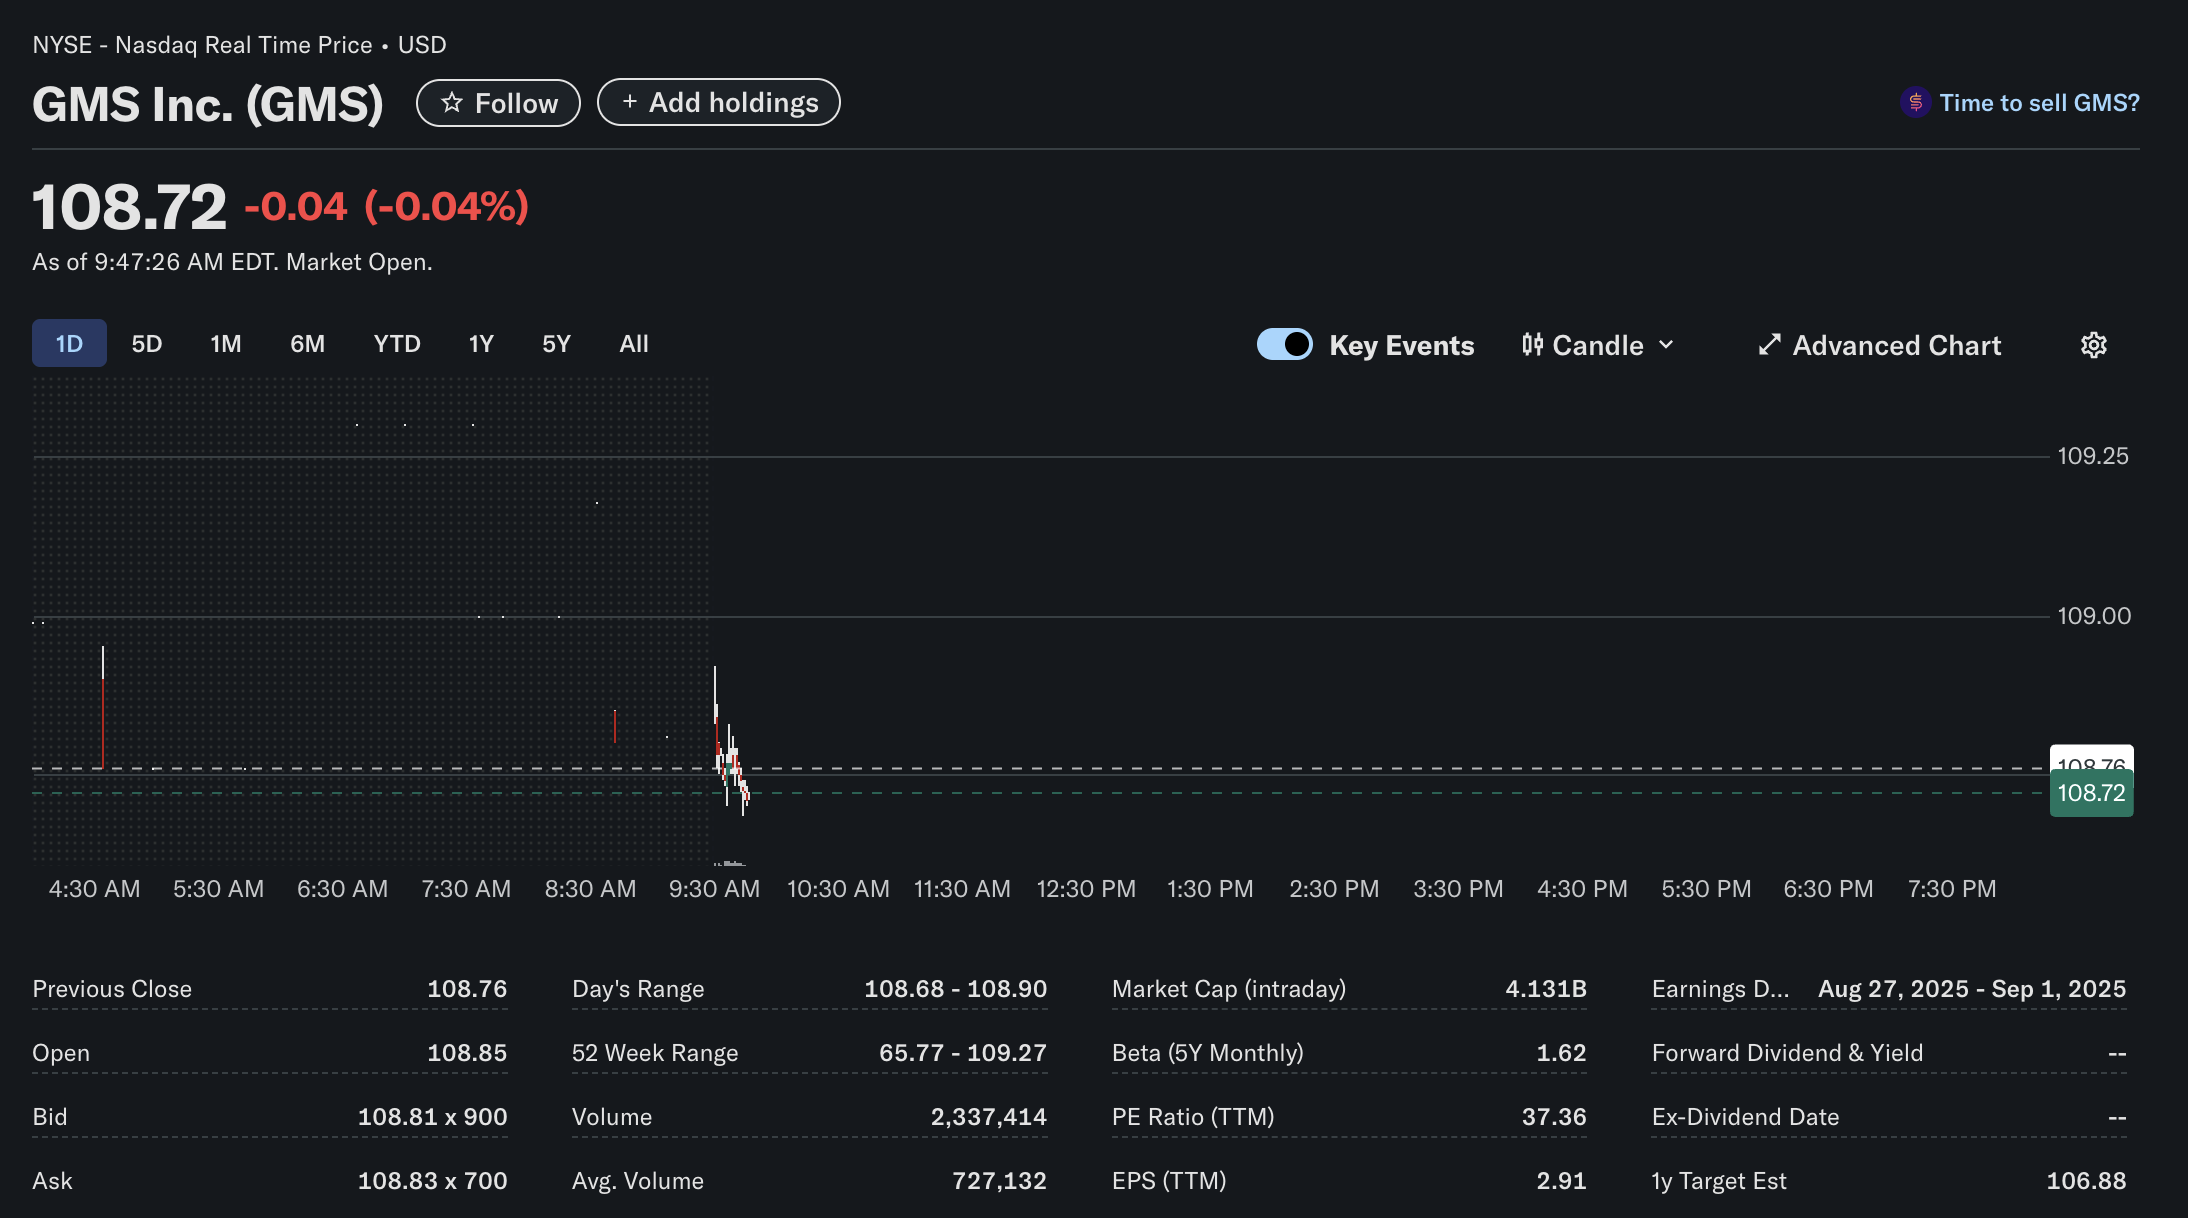Click the Bid value 108.81 x 900
The height and width of the screenshot is (1218, 2188).
(x=432, y=1117)
